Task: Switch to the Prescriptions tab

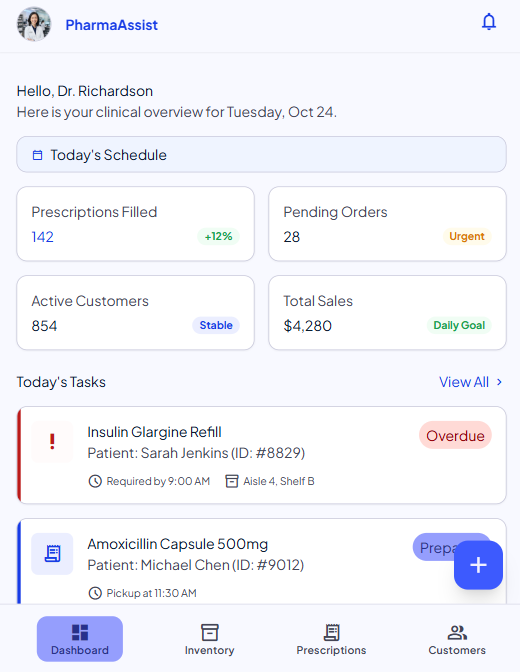Action: (331, 639)
